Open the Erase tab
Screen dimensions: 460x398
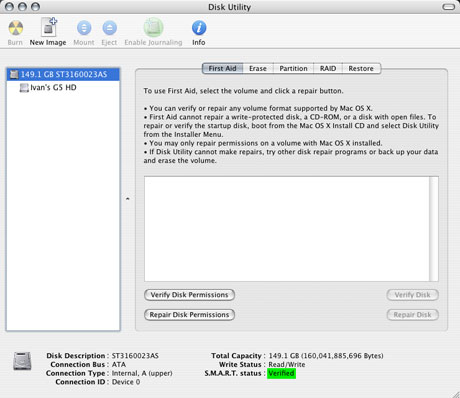click(258, 69)
